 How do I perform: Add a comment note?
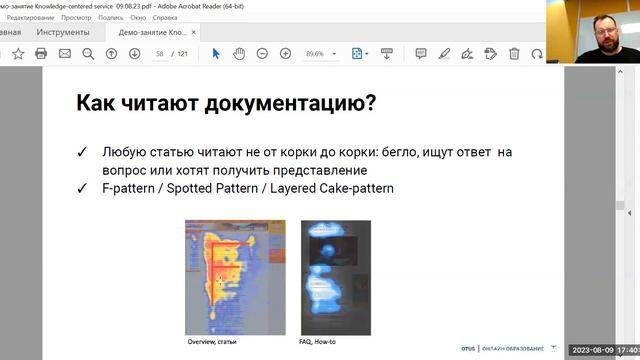click(x=420, y=53)
